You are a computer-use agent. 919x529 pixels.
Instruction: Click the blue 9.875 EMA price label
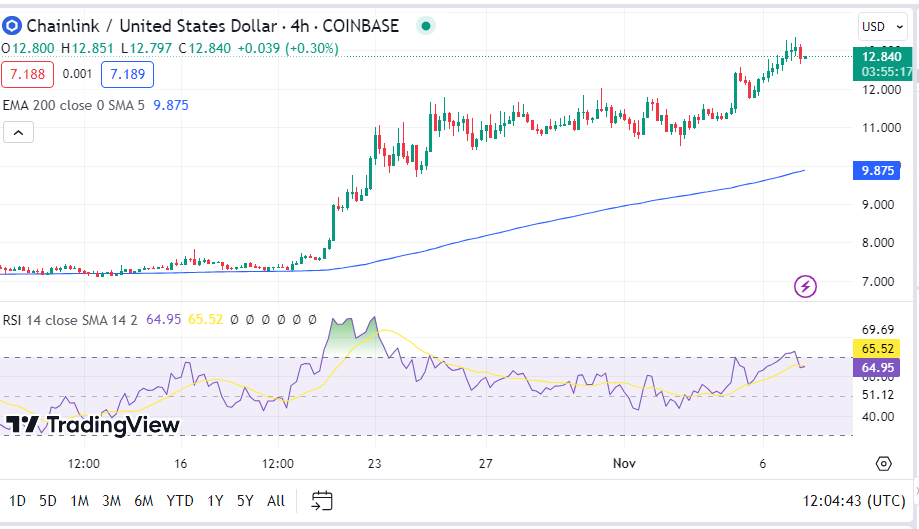coord(877,170)
